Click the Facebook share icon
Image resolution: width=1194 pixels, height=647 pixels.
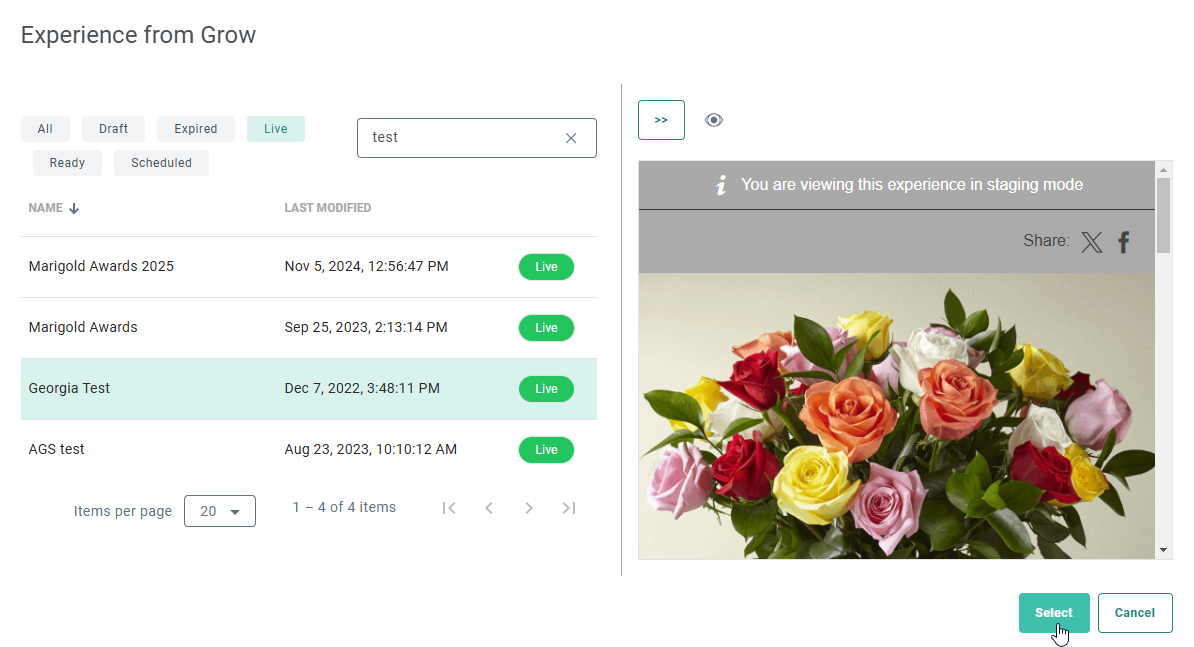click(1123, 242)
